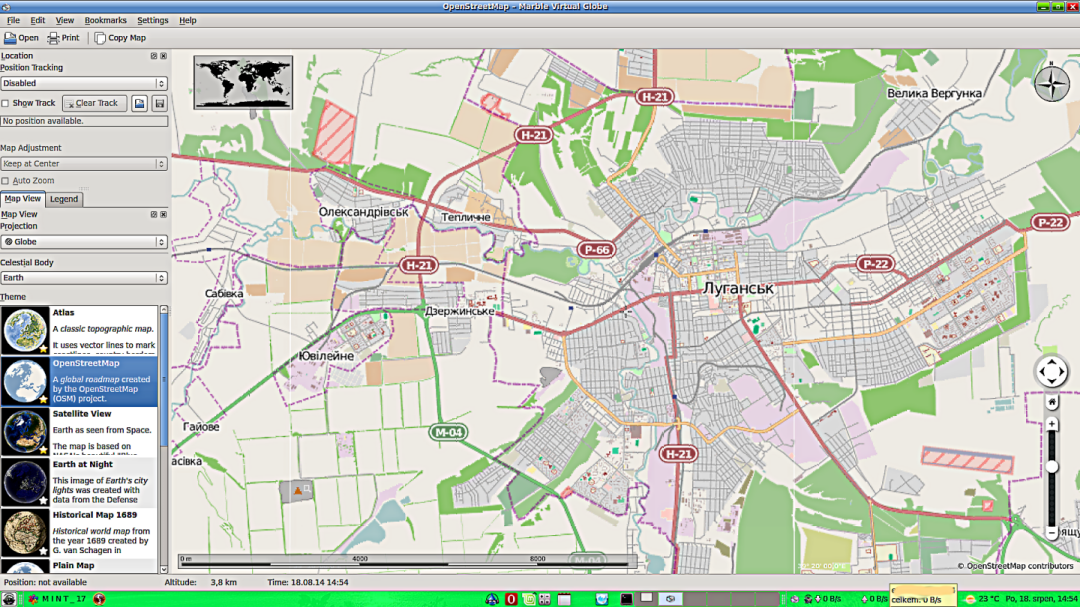The height and width of the screenshot is (607, 1080).
Task: Click the Print toolbar button
Action: click(x=63, y=38)
